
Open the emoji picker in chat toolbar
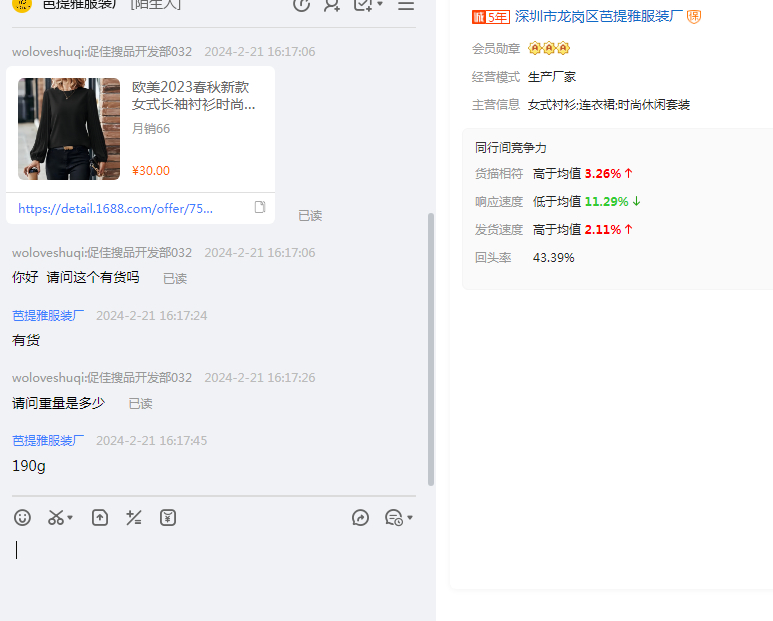pos(22,517)
